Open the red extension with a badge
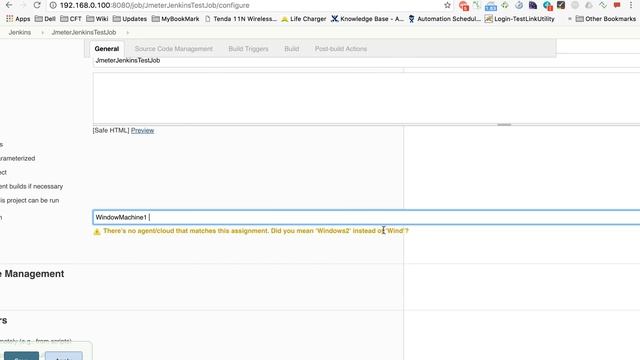 (464, 6)
